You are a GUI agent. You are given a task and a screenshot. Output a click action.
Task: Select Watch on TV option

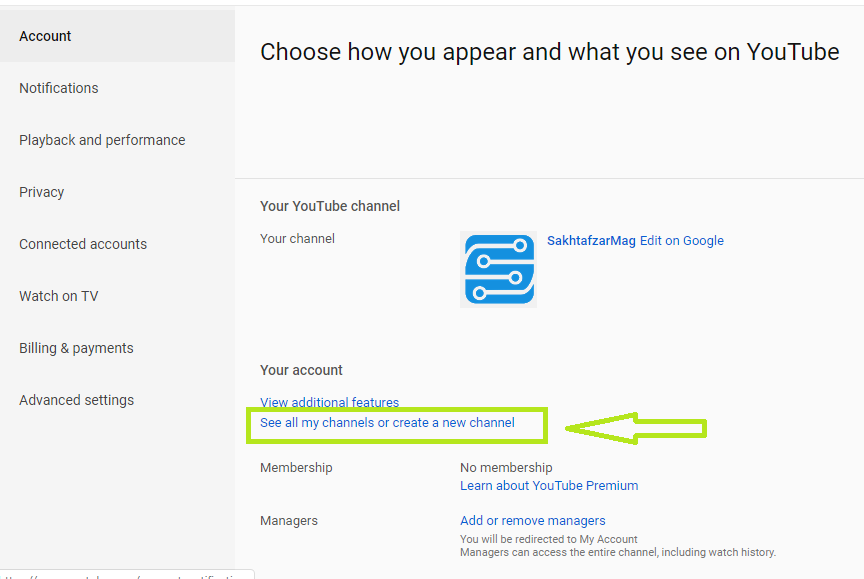(59, 296)
